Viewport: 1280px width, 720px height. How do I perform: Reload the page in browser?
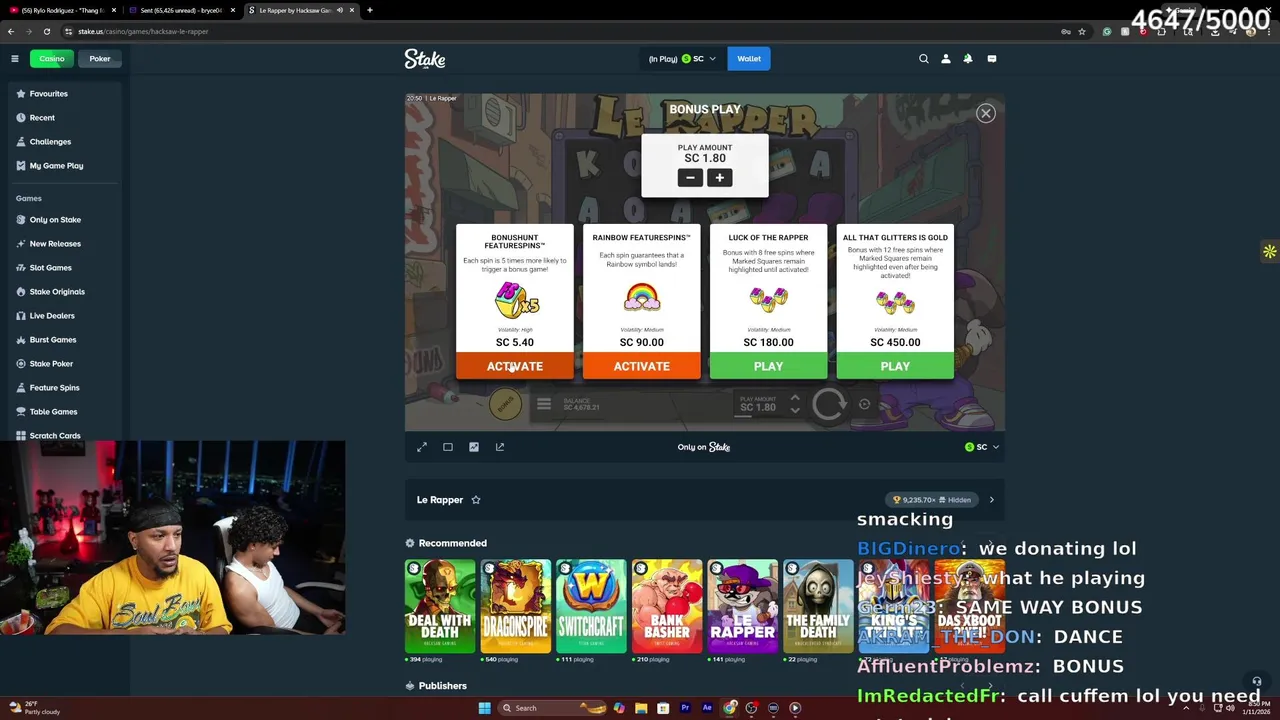[46, 31]
